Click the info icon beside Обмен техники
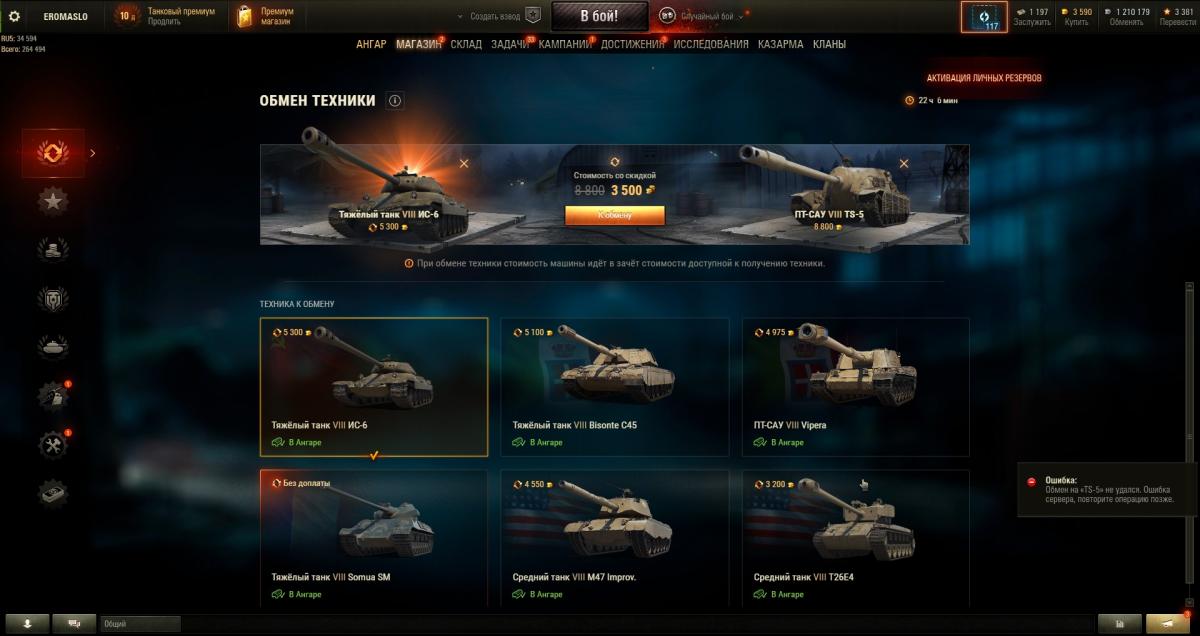Viewport: 1200px width, 636px height. pyautogui.click(x=395, y=101)
